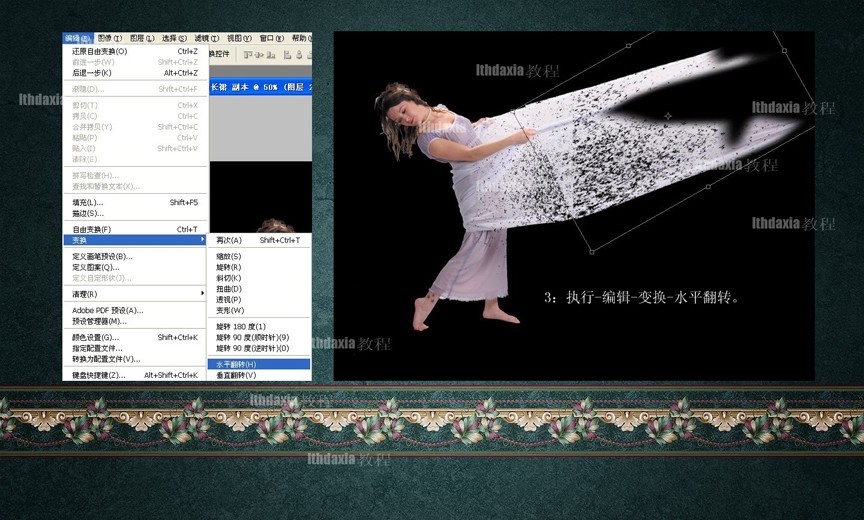The width and height of the screenshot is (864, 520).
Task: Choose 指定配置文件... entry
Action: click(x=135, y=348)
